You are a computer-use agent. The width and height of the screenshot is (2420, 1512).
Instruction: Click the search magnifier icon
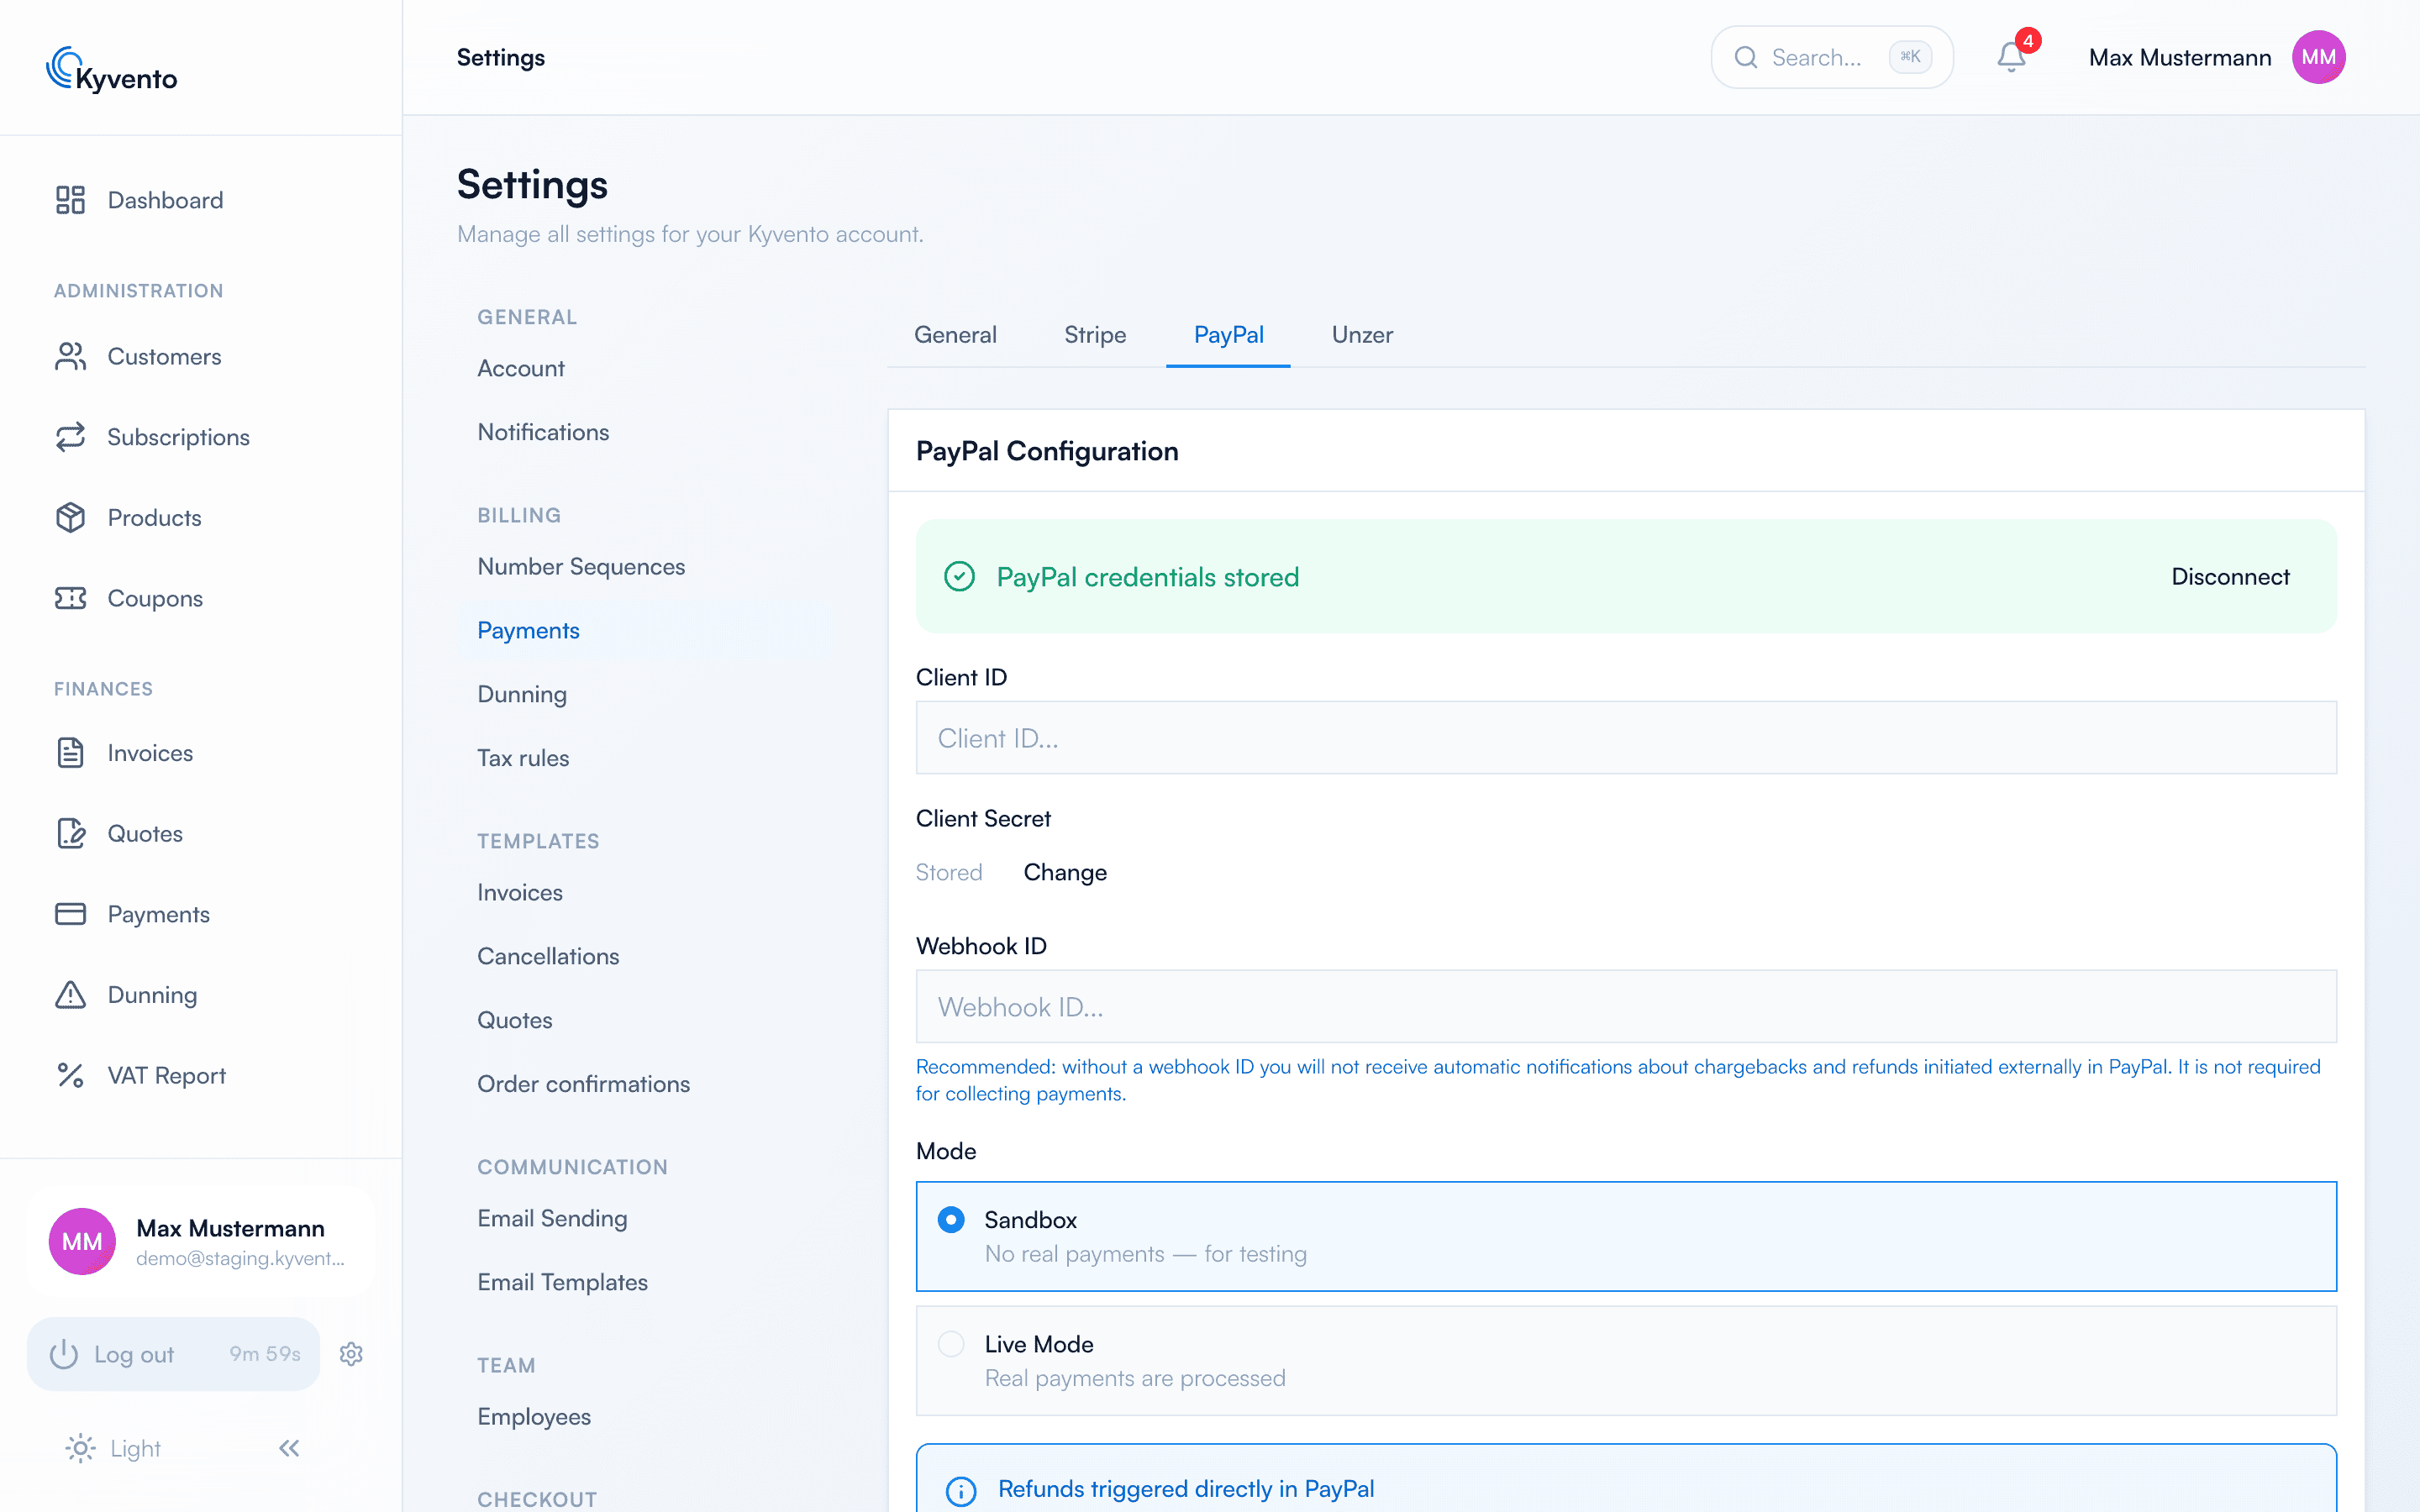pyautogui.click(x=1746, y=57)
